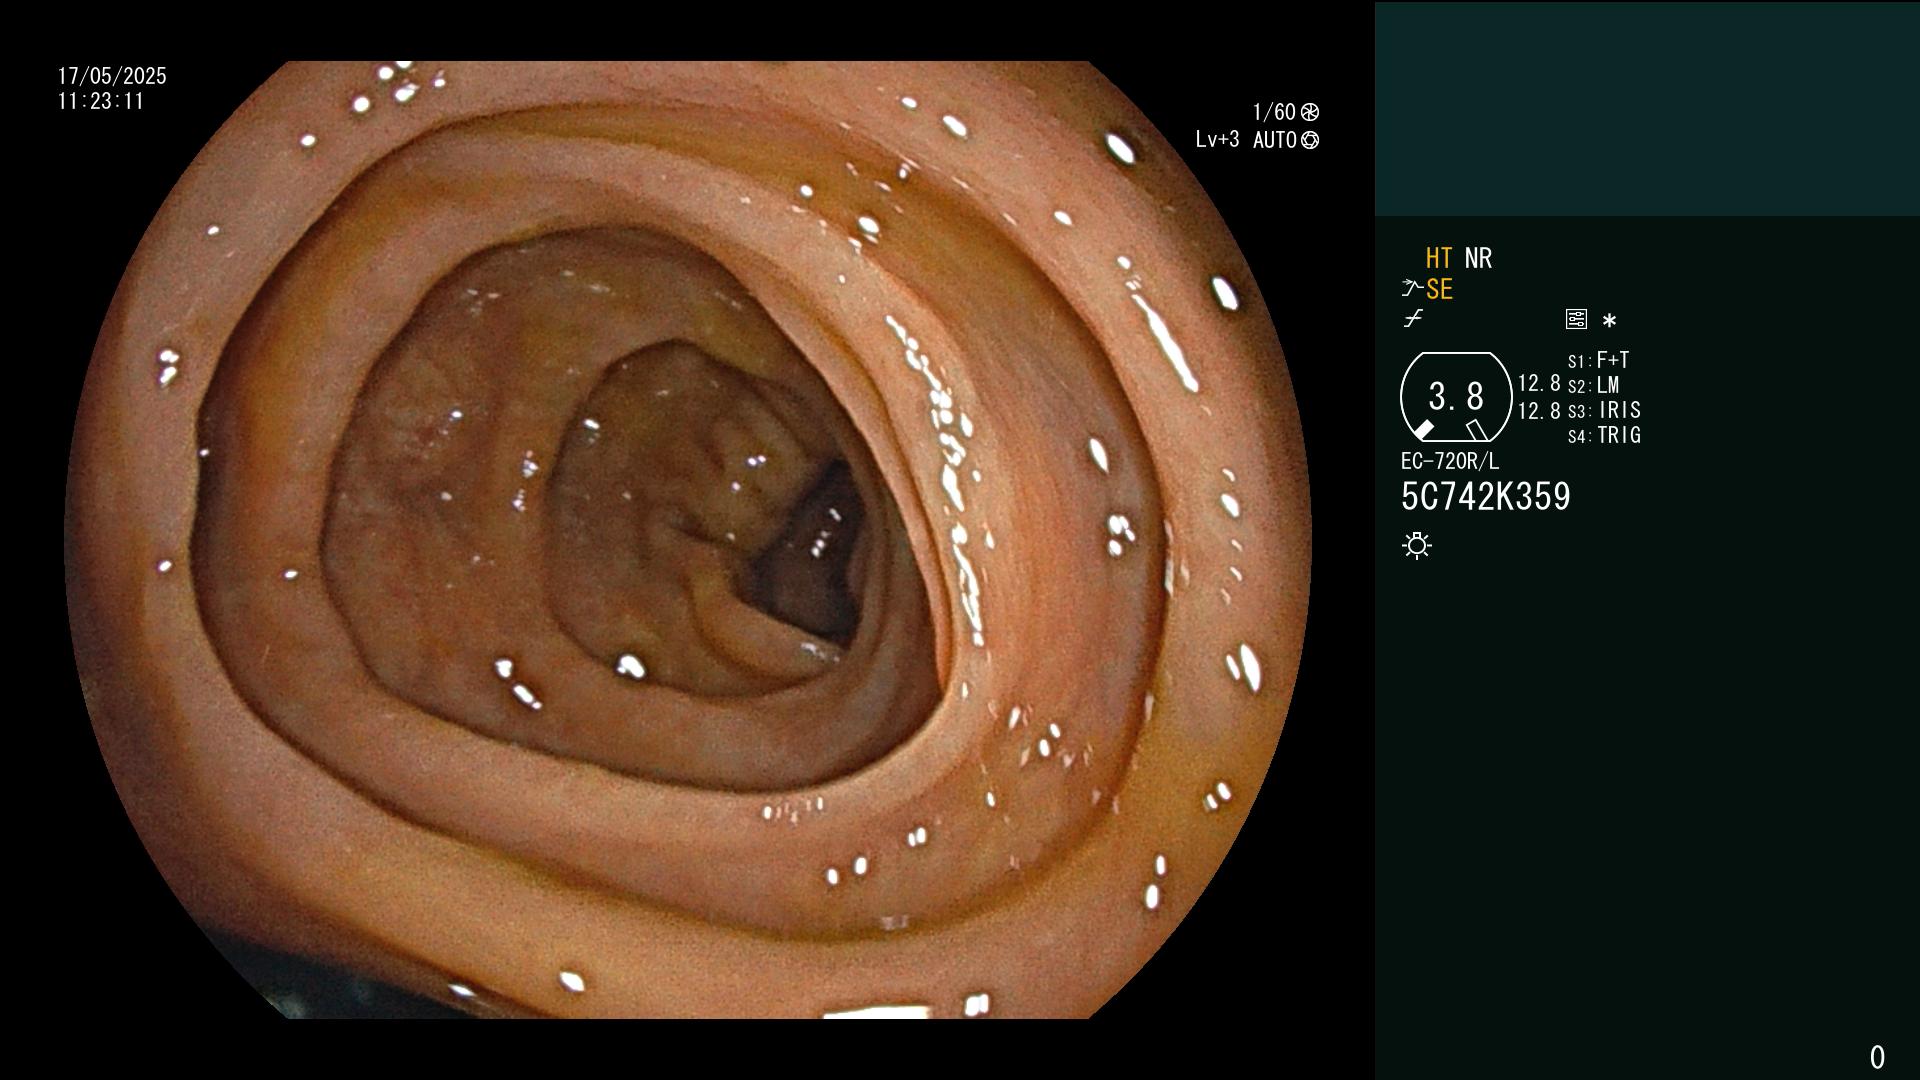Click the image counter 0
This screenshot has width=1920, height=1080.
point(1877,1057)
